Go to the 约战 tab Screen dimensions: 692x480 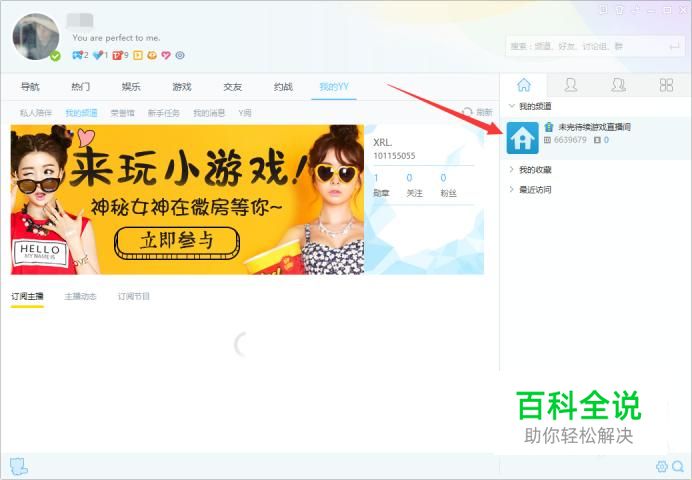283,86
